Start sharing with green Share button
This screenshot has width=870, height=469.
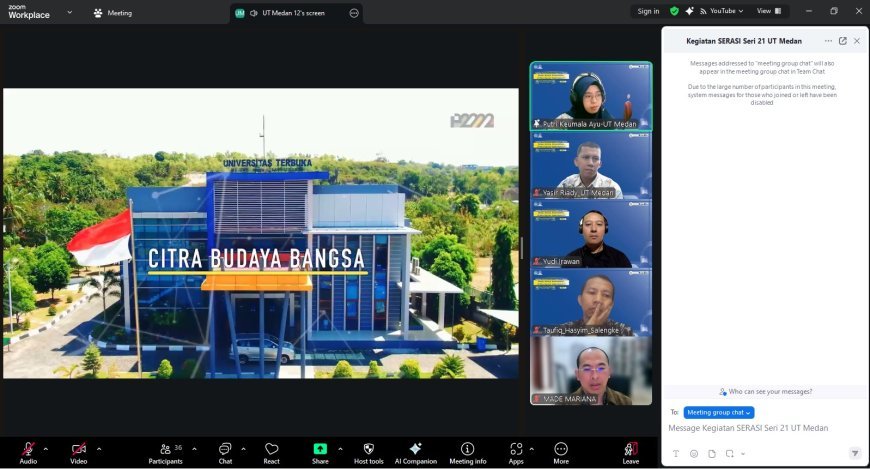point(320,451)
